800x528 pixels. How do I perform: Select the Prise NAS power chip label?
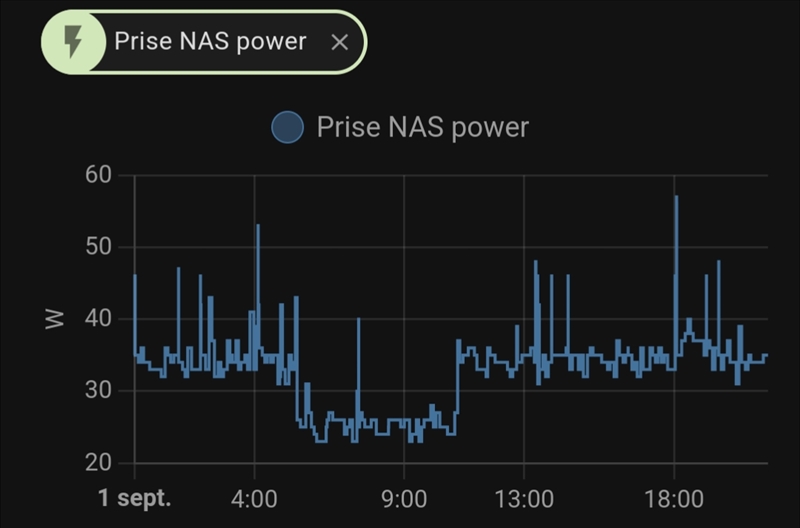[210, 42]
